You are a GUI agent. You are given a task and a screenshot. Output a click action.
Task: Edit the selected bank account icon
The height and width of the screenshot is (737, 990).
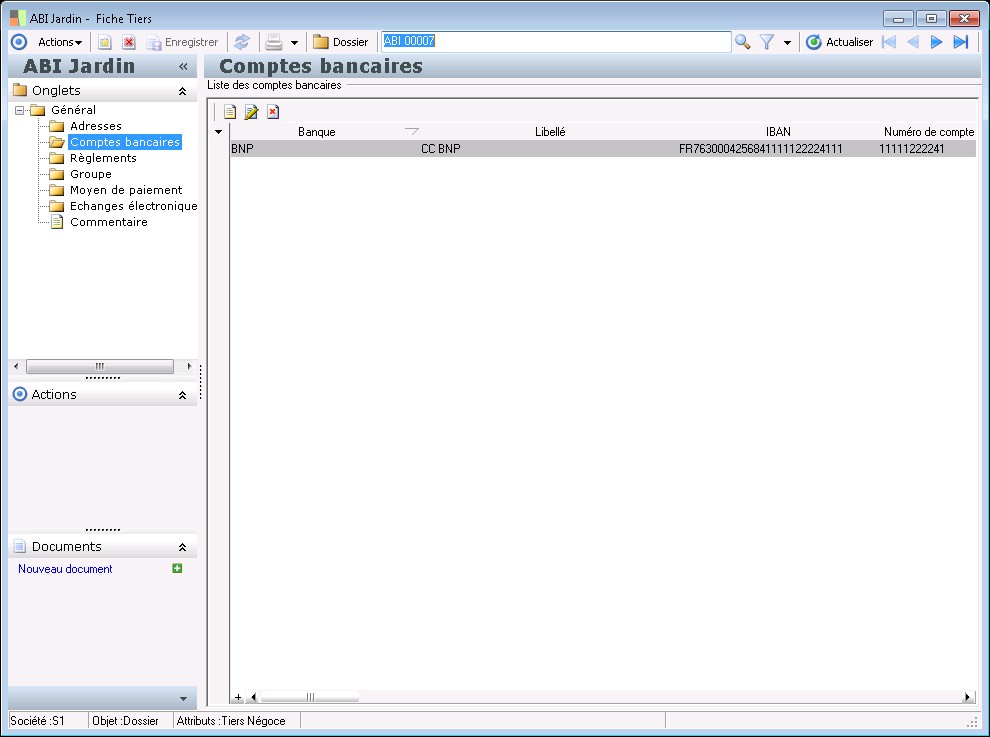(x=251, y=112)
